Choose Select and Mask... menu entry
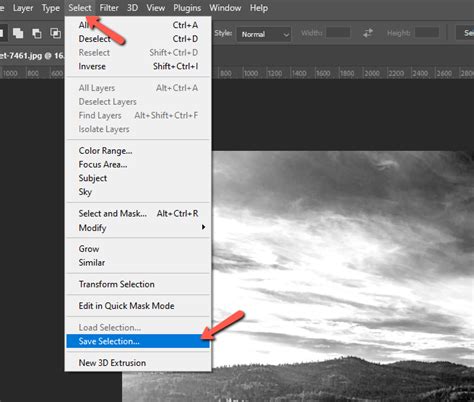The height and width of the screenshot is (402, 474). [x=138, y=213]
